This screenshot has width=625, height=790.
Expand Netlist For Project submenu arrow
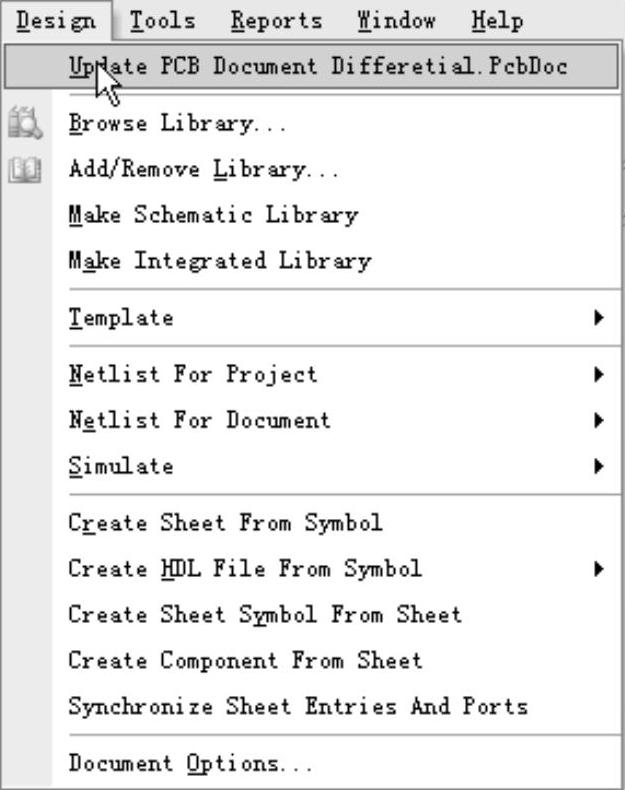[x=598, y=375]
